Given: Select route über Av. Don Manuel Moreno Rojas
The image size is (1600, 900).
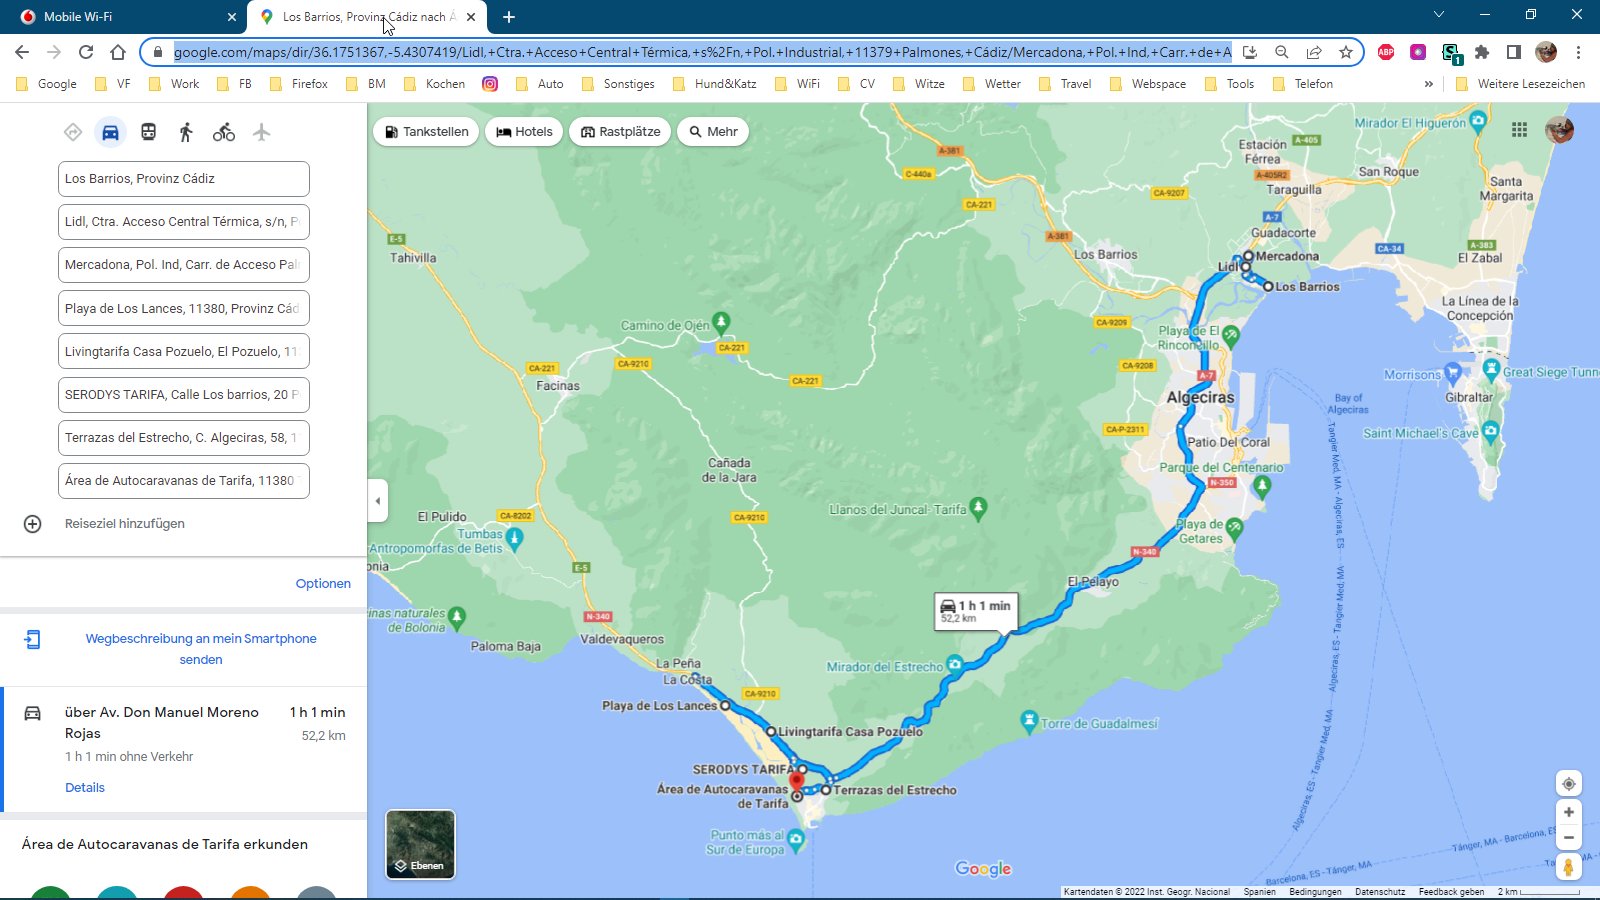Looking at the screenshot, I should click(184, 750).
